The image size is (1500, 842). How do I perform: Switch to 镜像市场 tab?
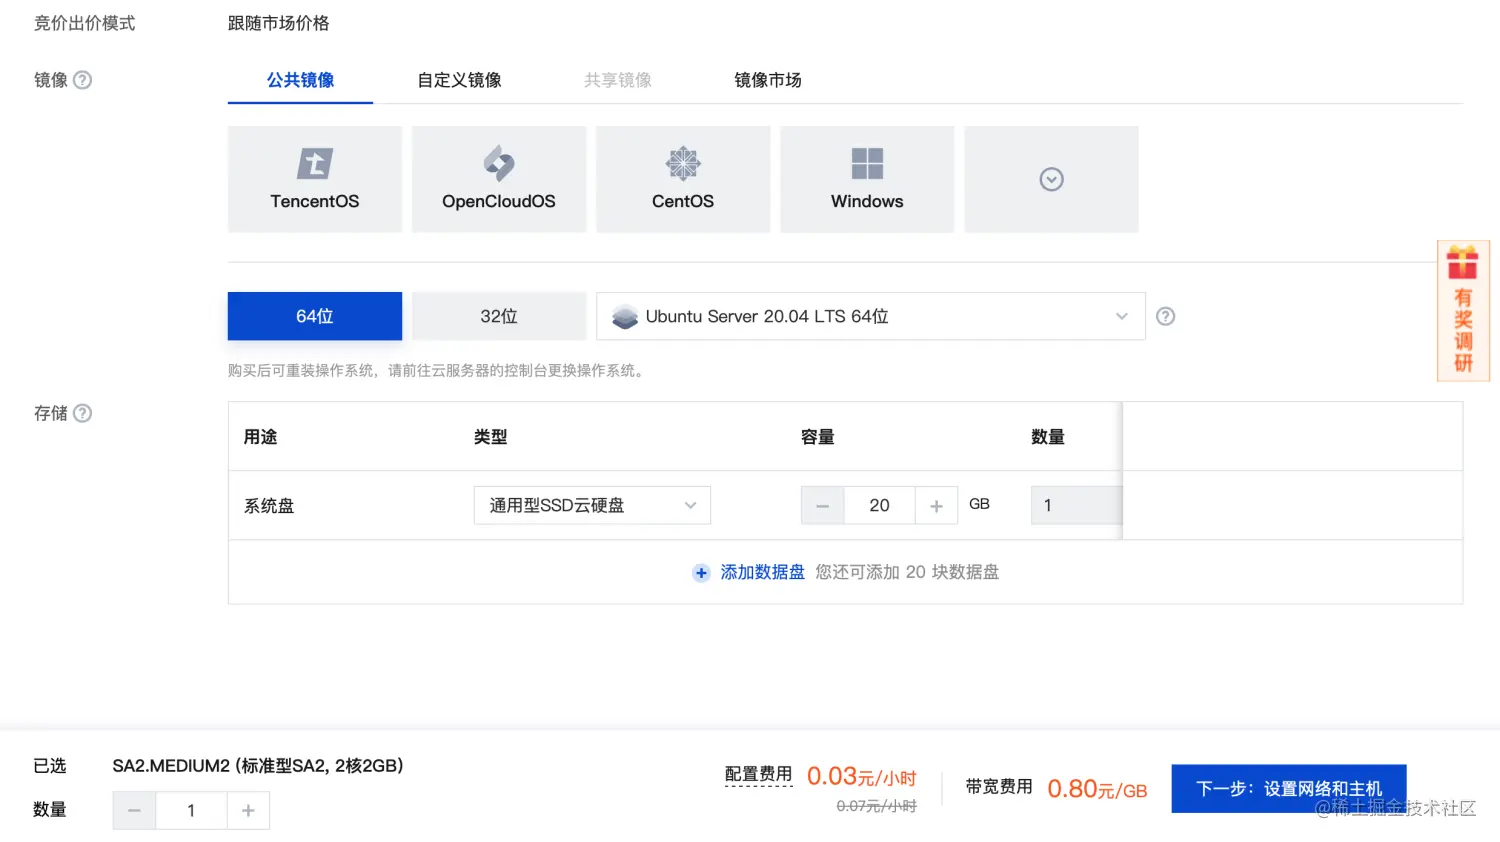click(768, 80)
